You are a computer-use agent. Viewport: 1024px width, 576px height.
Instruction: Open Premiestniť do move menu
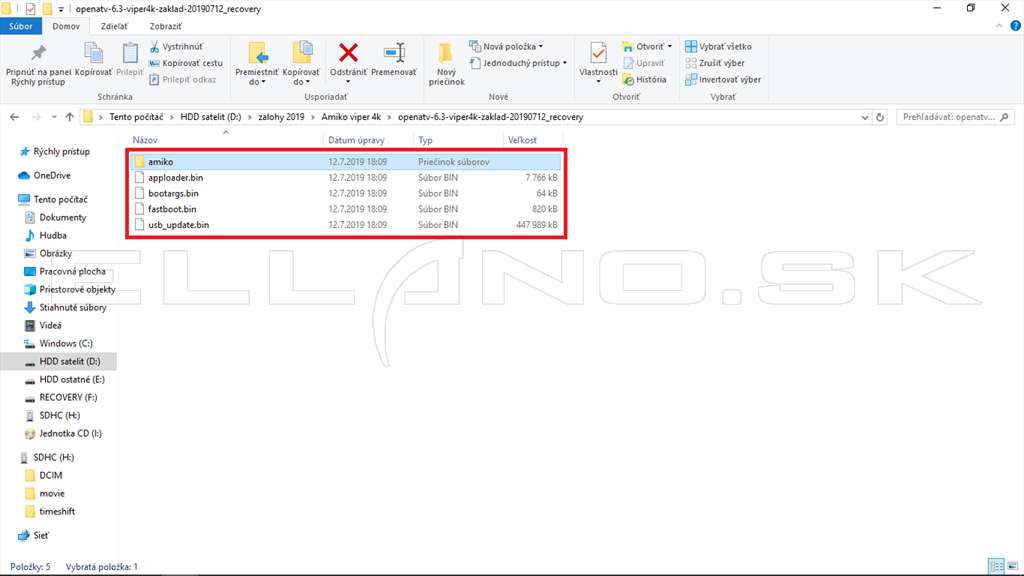257,64
